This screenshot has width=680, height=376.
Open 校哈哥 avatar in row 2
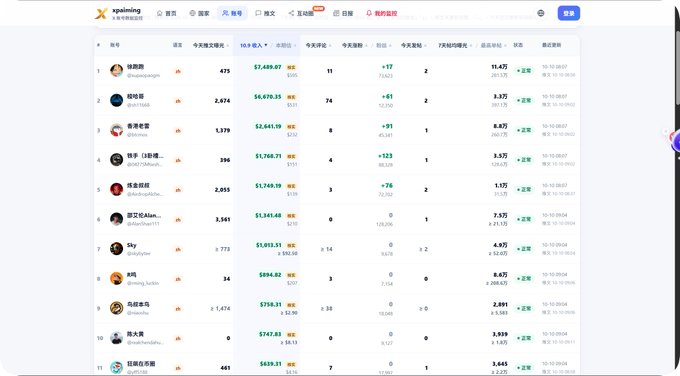tap(116, 100)
